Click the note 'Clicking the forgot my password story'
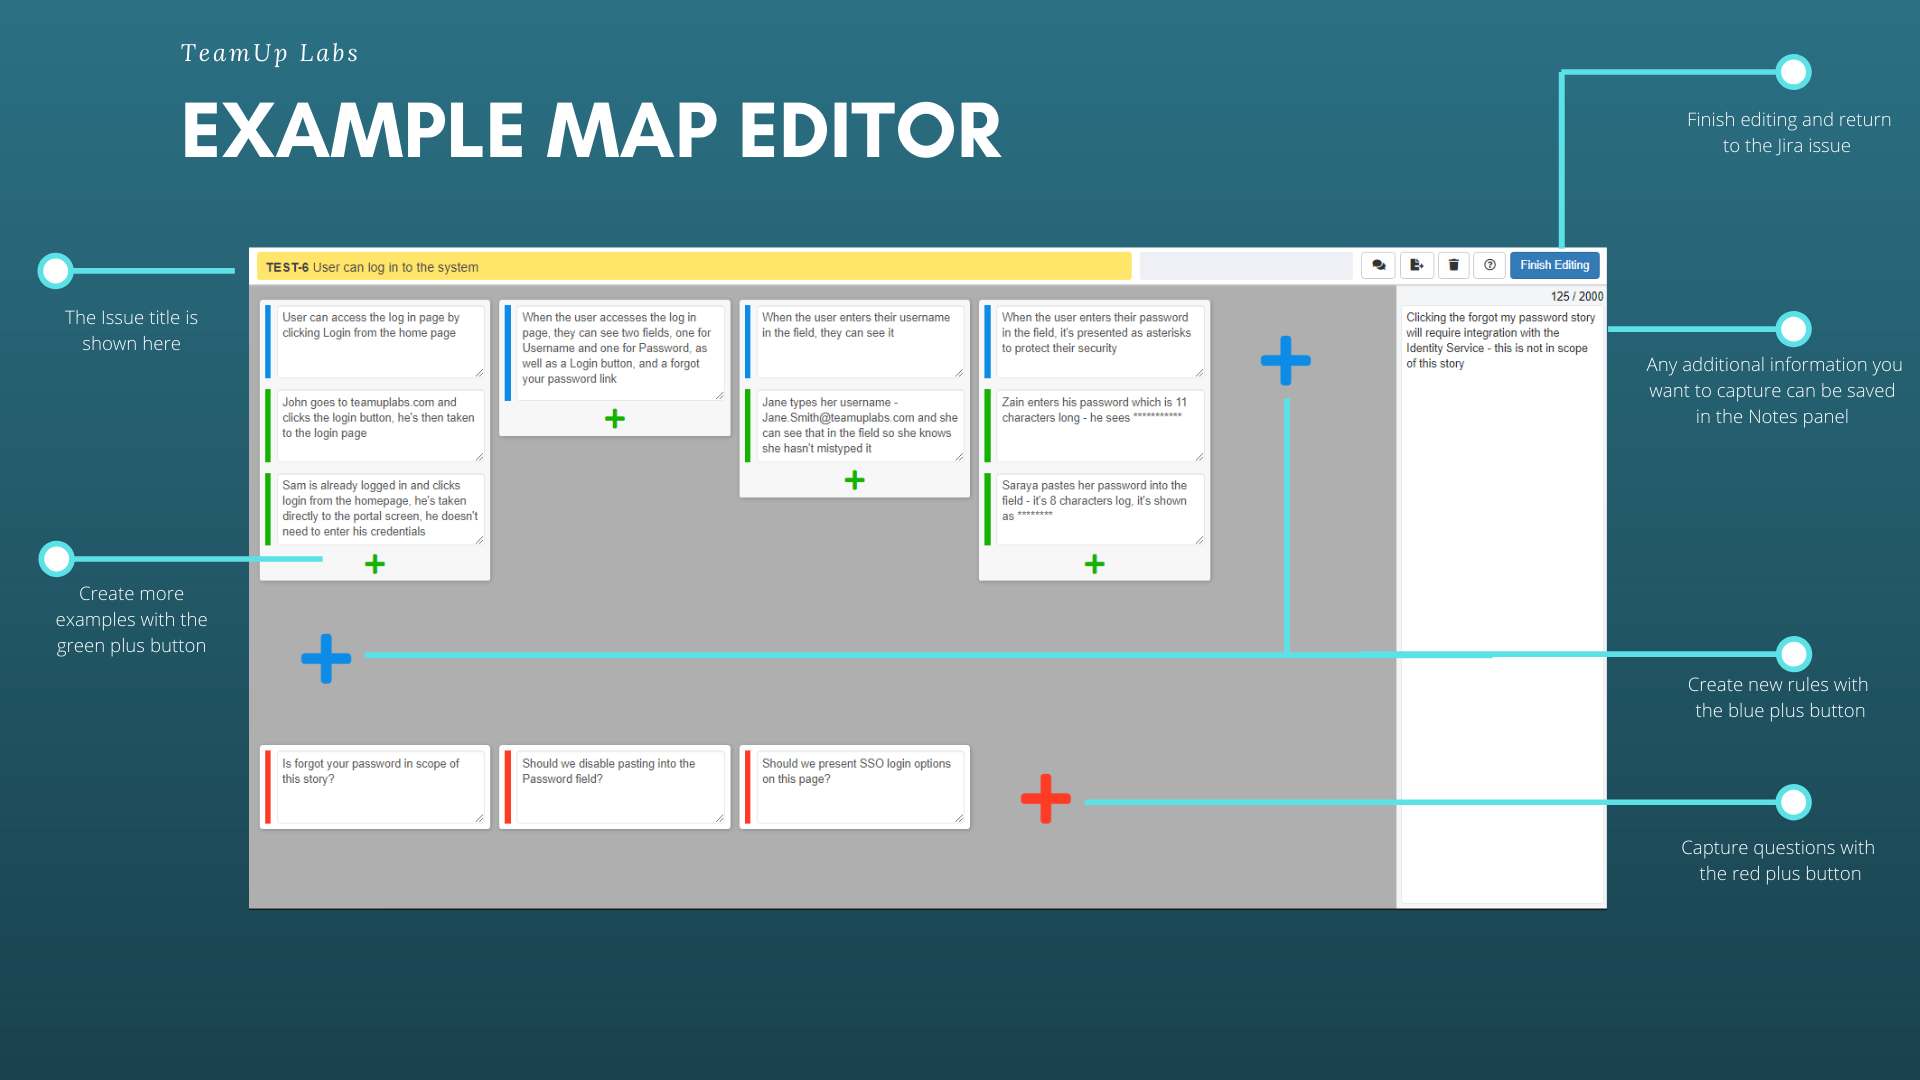The image size is (1920, 1080). (1500, 340)
